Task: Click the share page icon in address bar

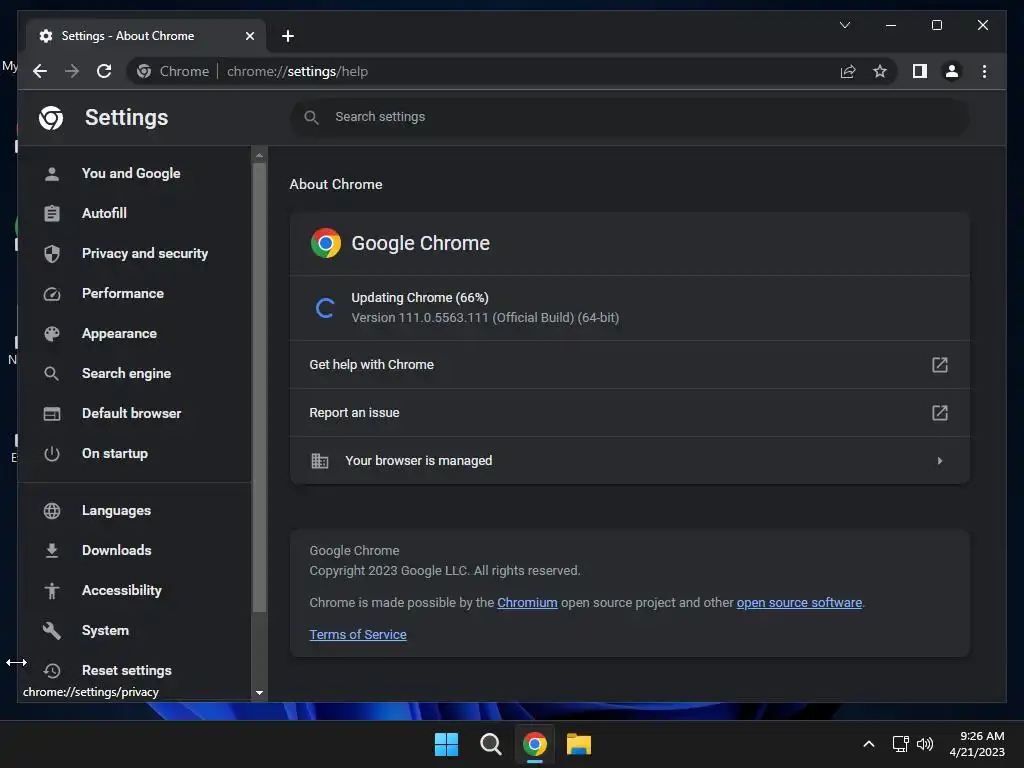Action: pos(848,71)
